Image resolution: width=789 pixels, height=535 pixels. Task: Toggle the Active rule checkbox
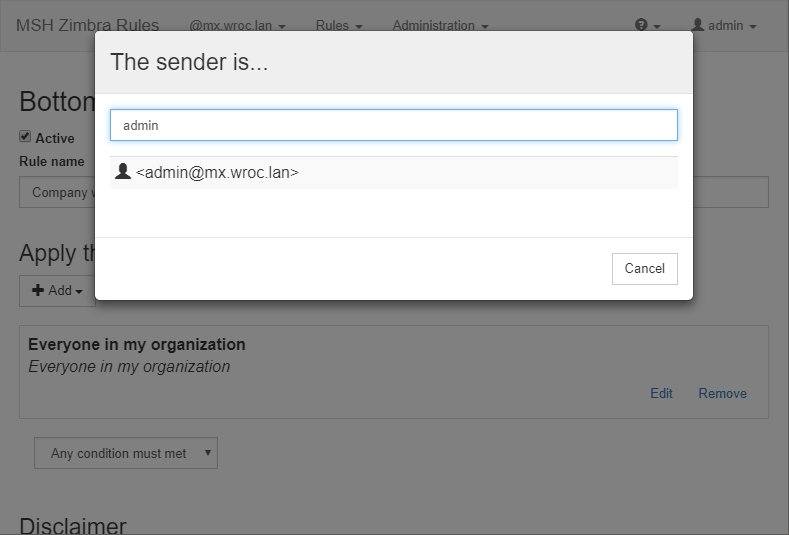point(25,136)
